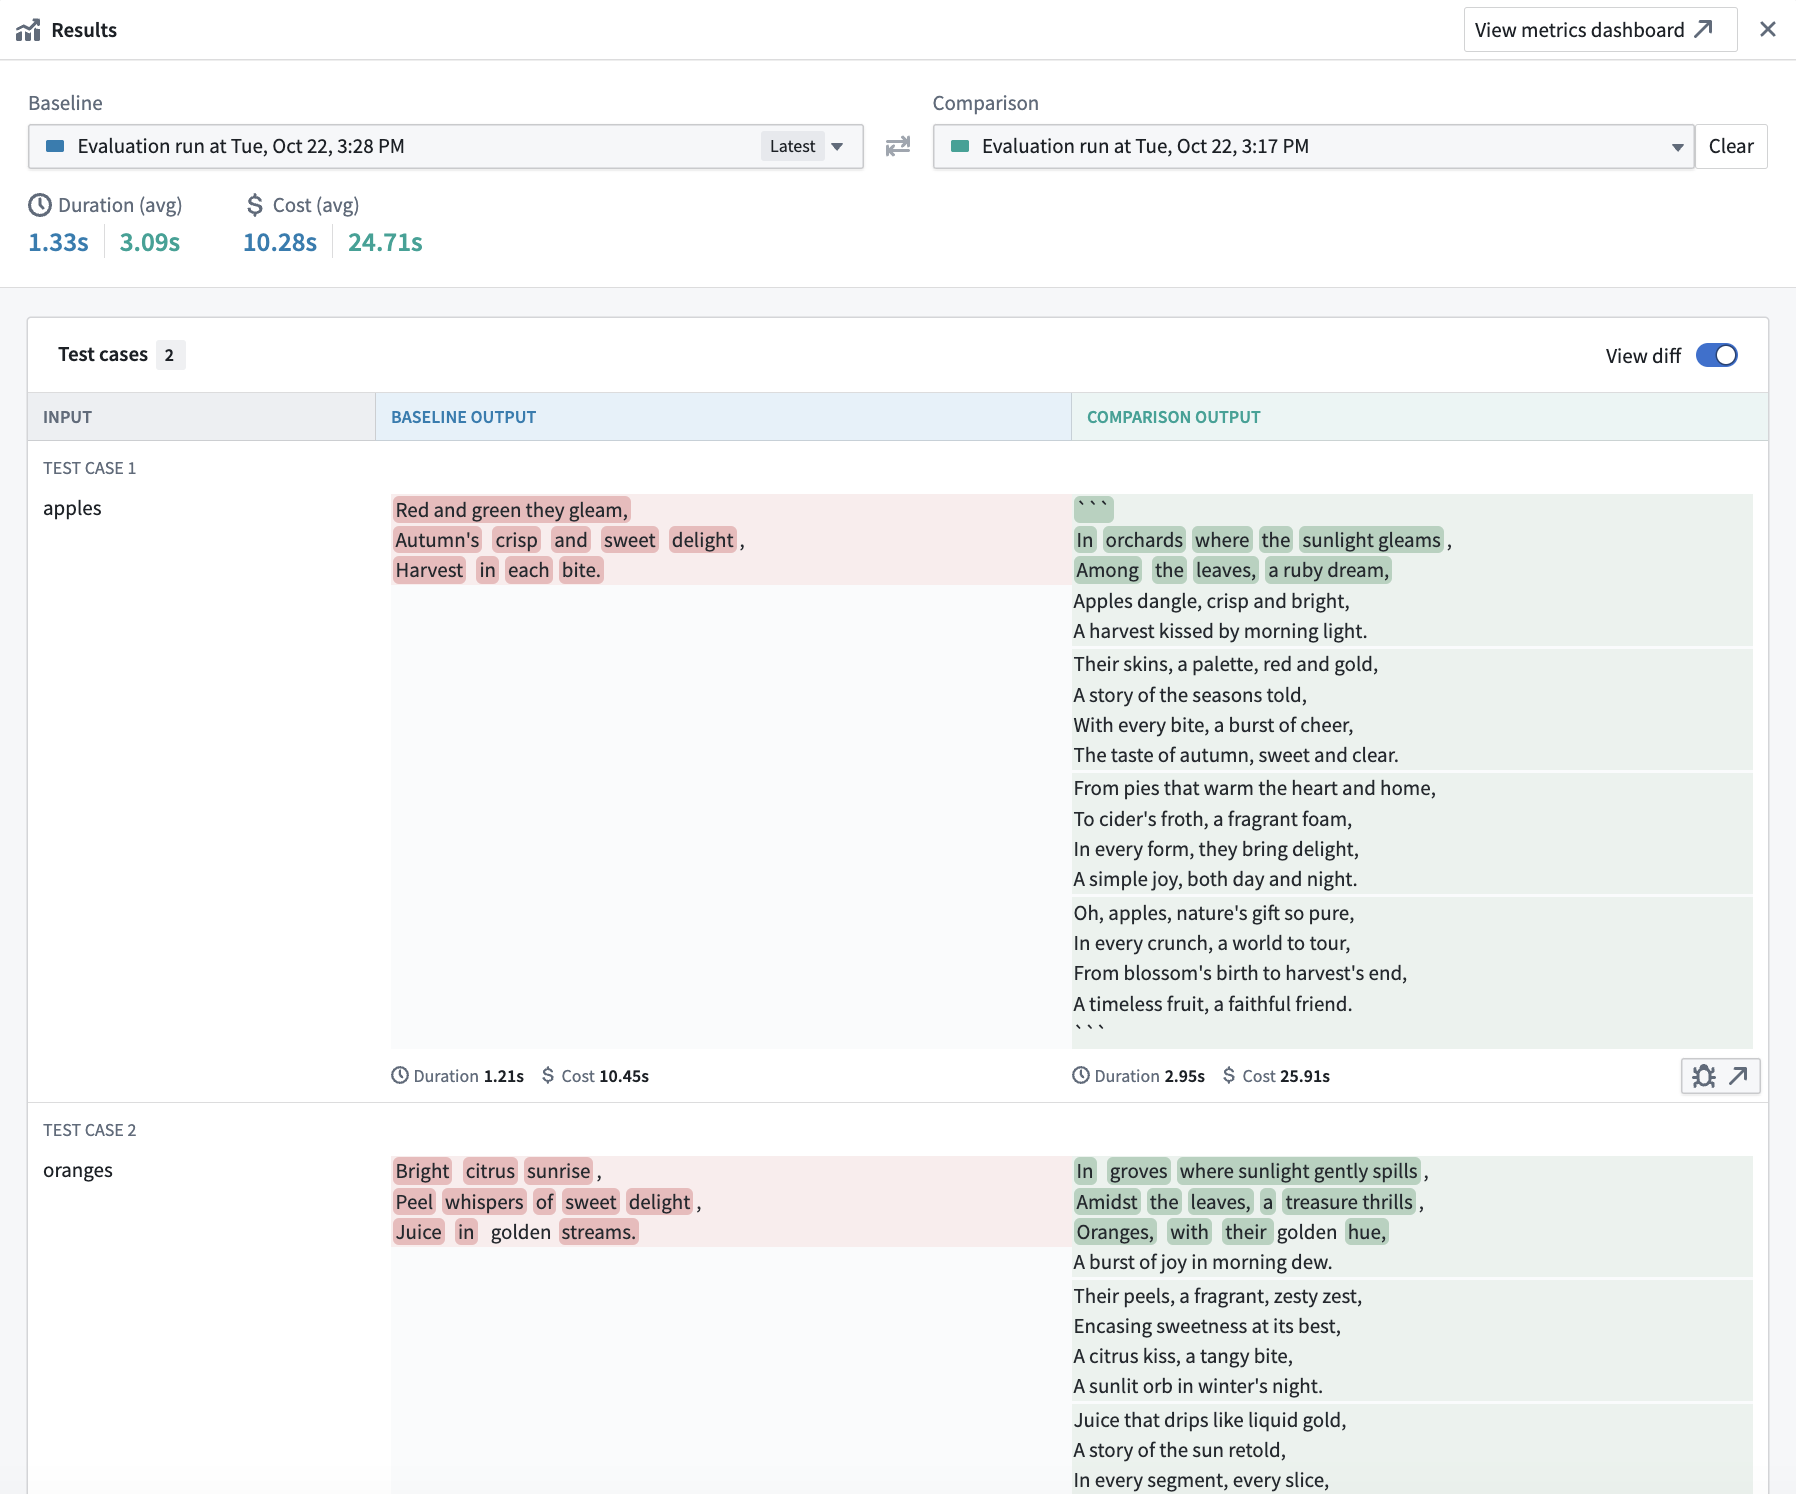Click the debug bug icon for test case 1
The height and width of the screenshot is (1494, 1796).
pyautogui.click(x=1704, y=1076)
